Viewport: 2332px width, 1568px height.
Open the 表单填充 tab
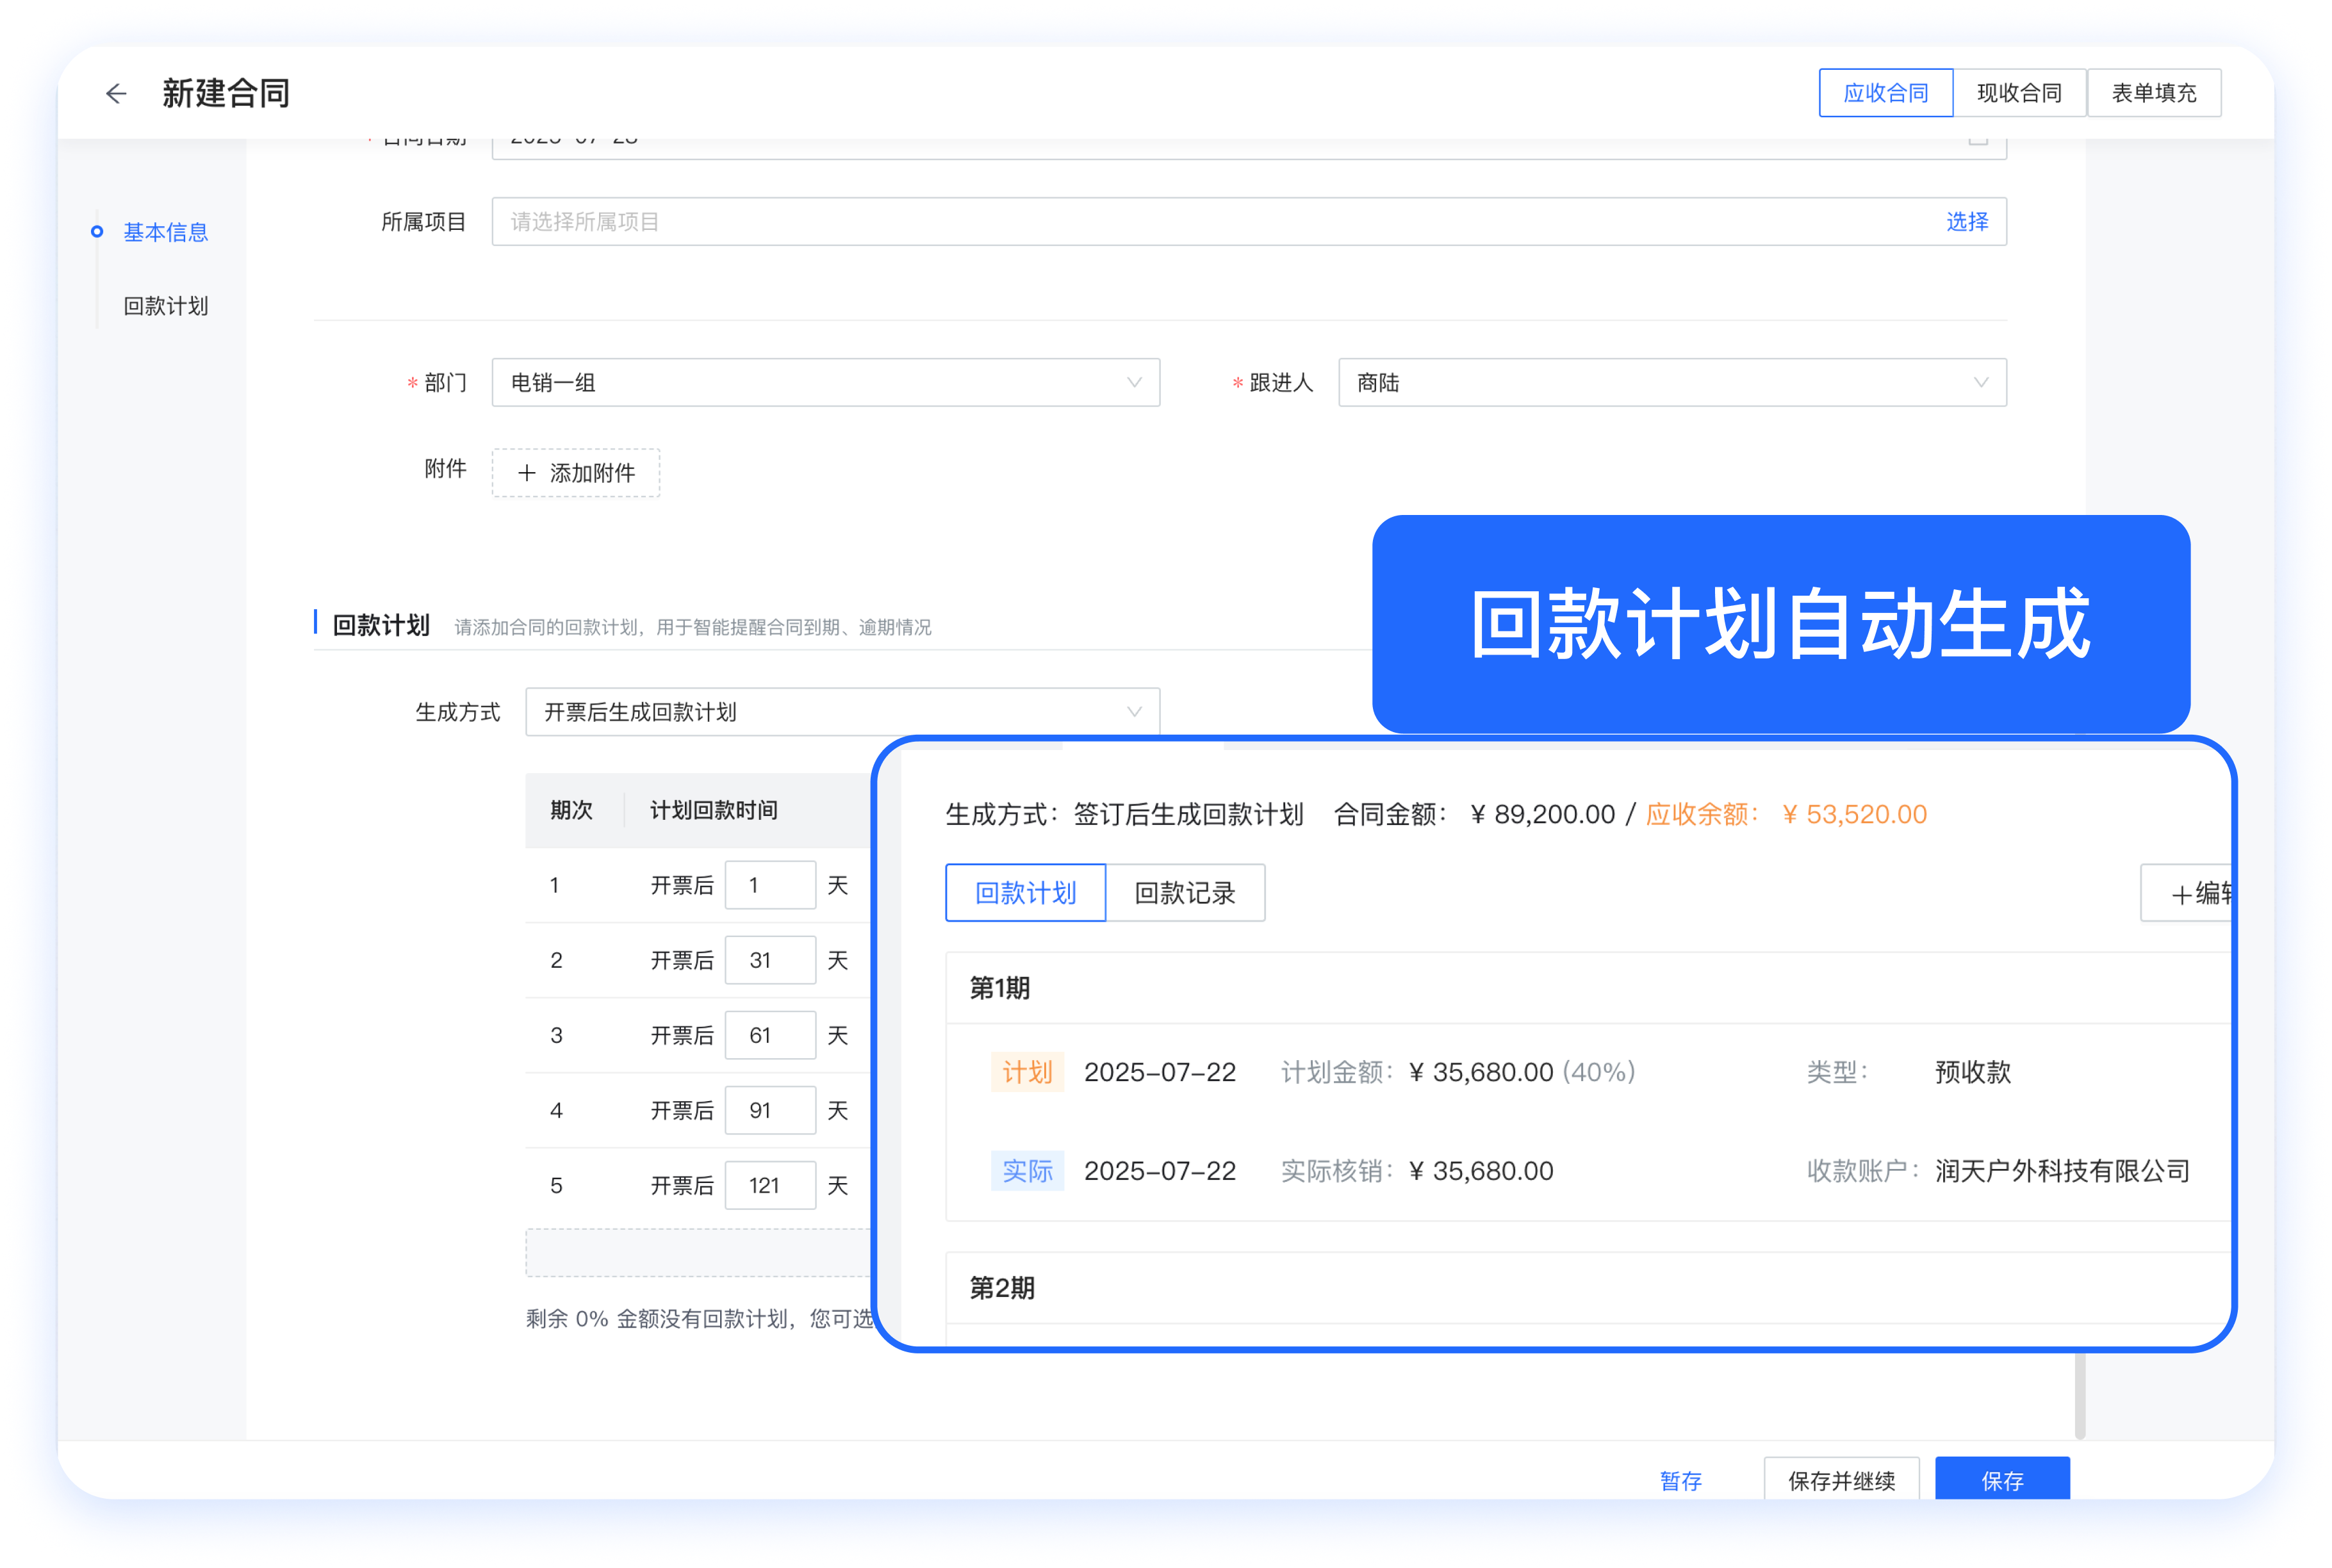(x=2154, y=93)
